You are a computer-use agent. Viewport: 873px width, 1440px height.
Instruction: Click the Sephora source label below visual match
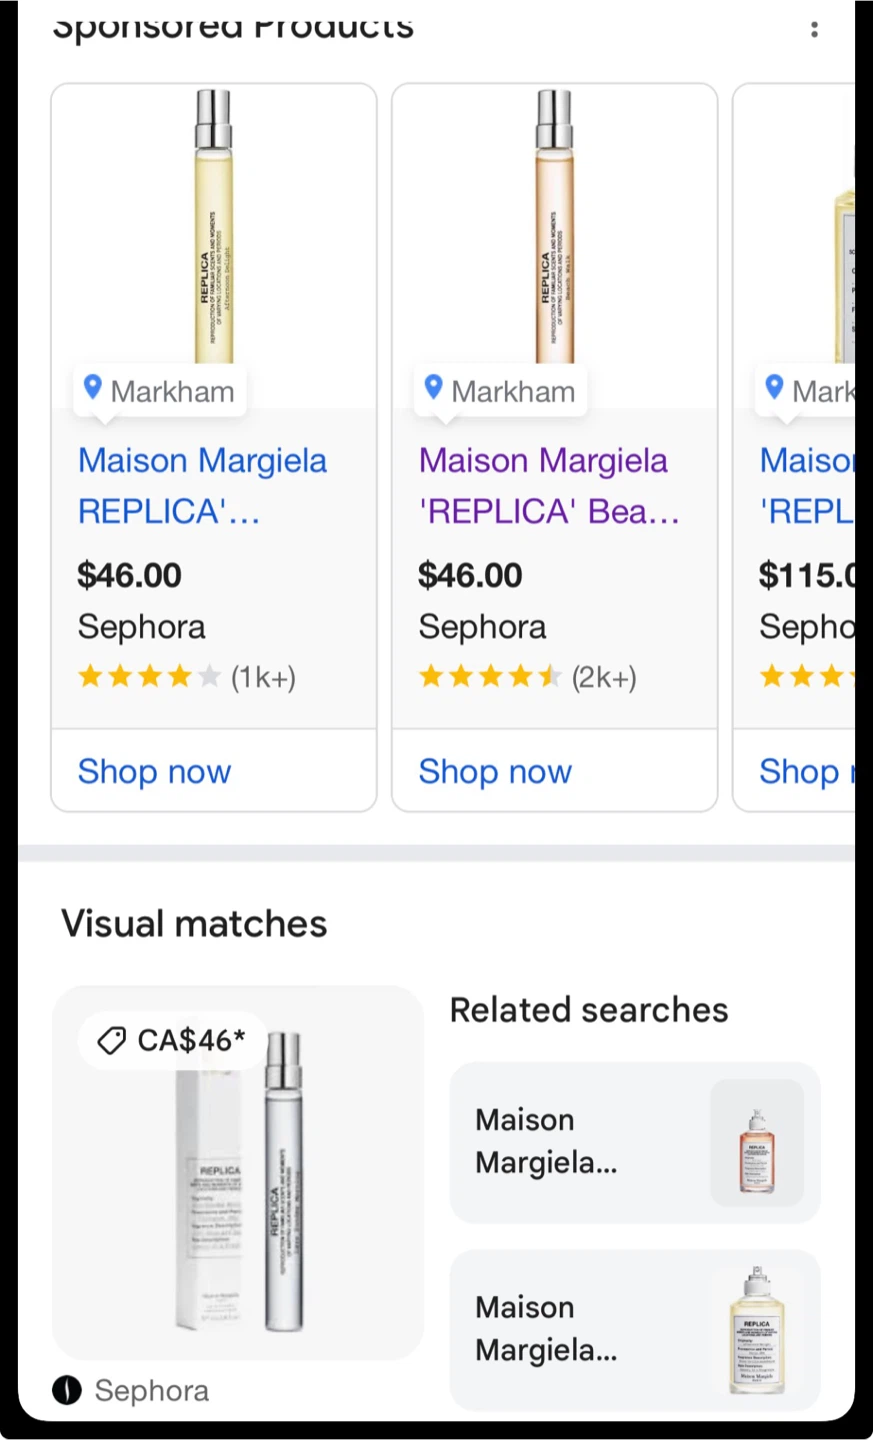click(152, 1390)
